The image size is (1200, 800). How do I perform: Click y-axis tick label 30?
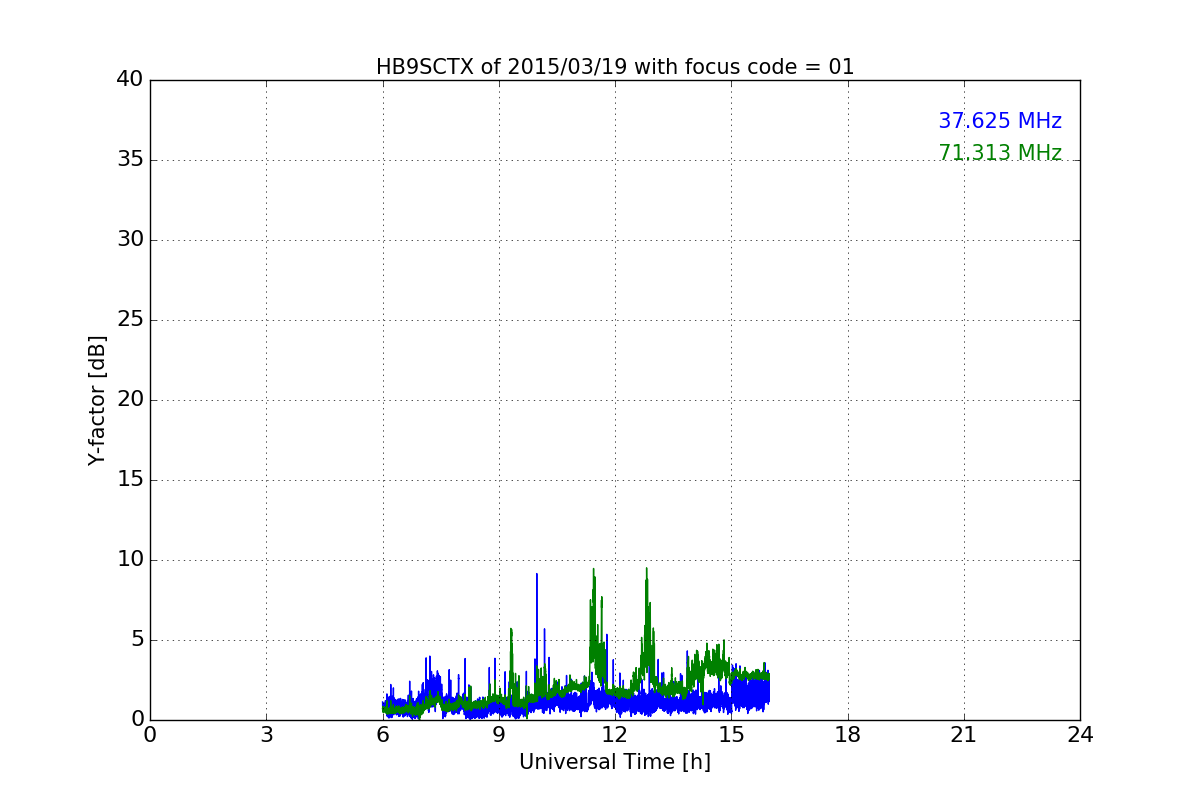click(130, 240)
